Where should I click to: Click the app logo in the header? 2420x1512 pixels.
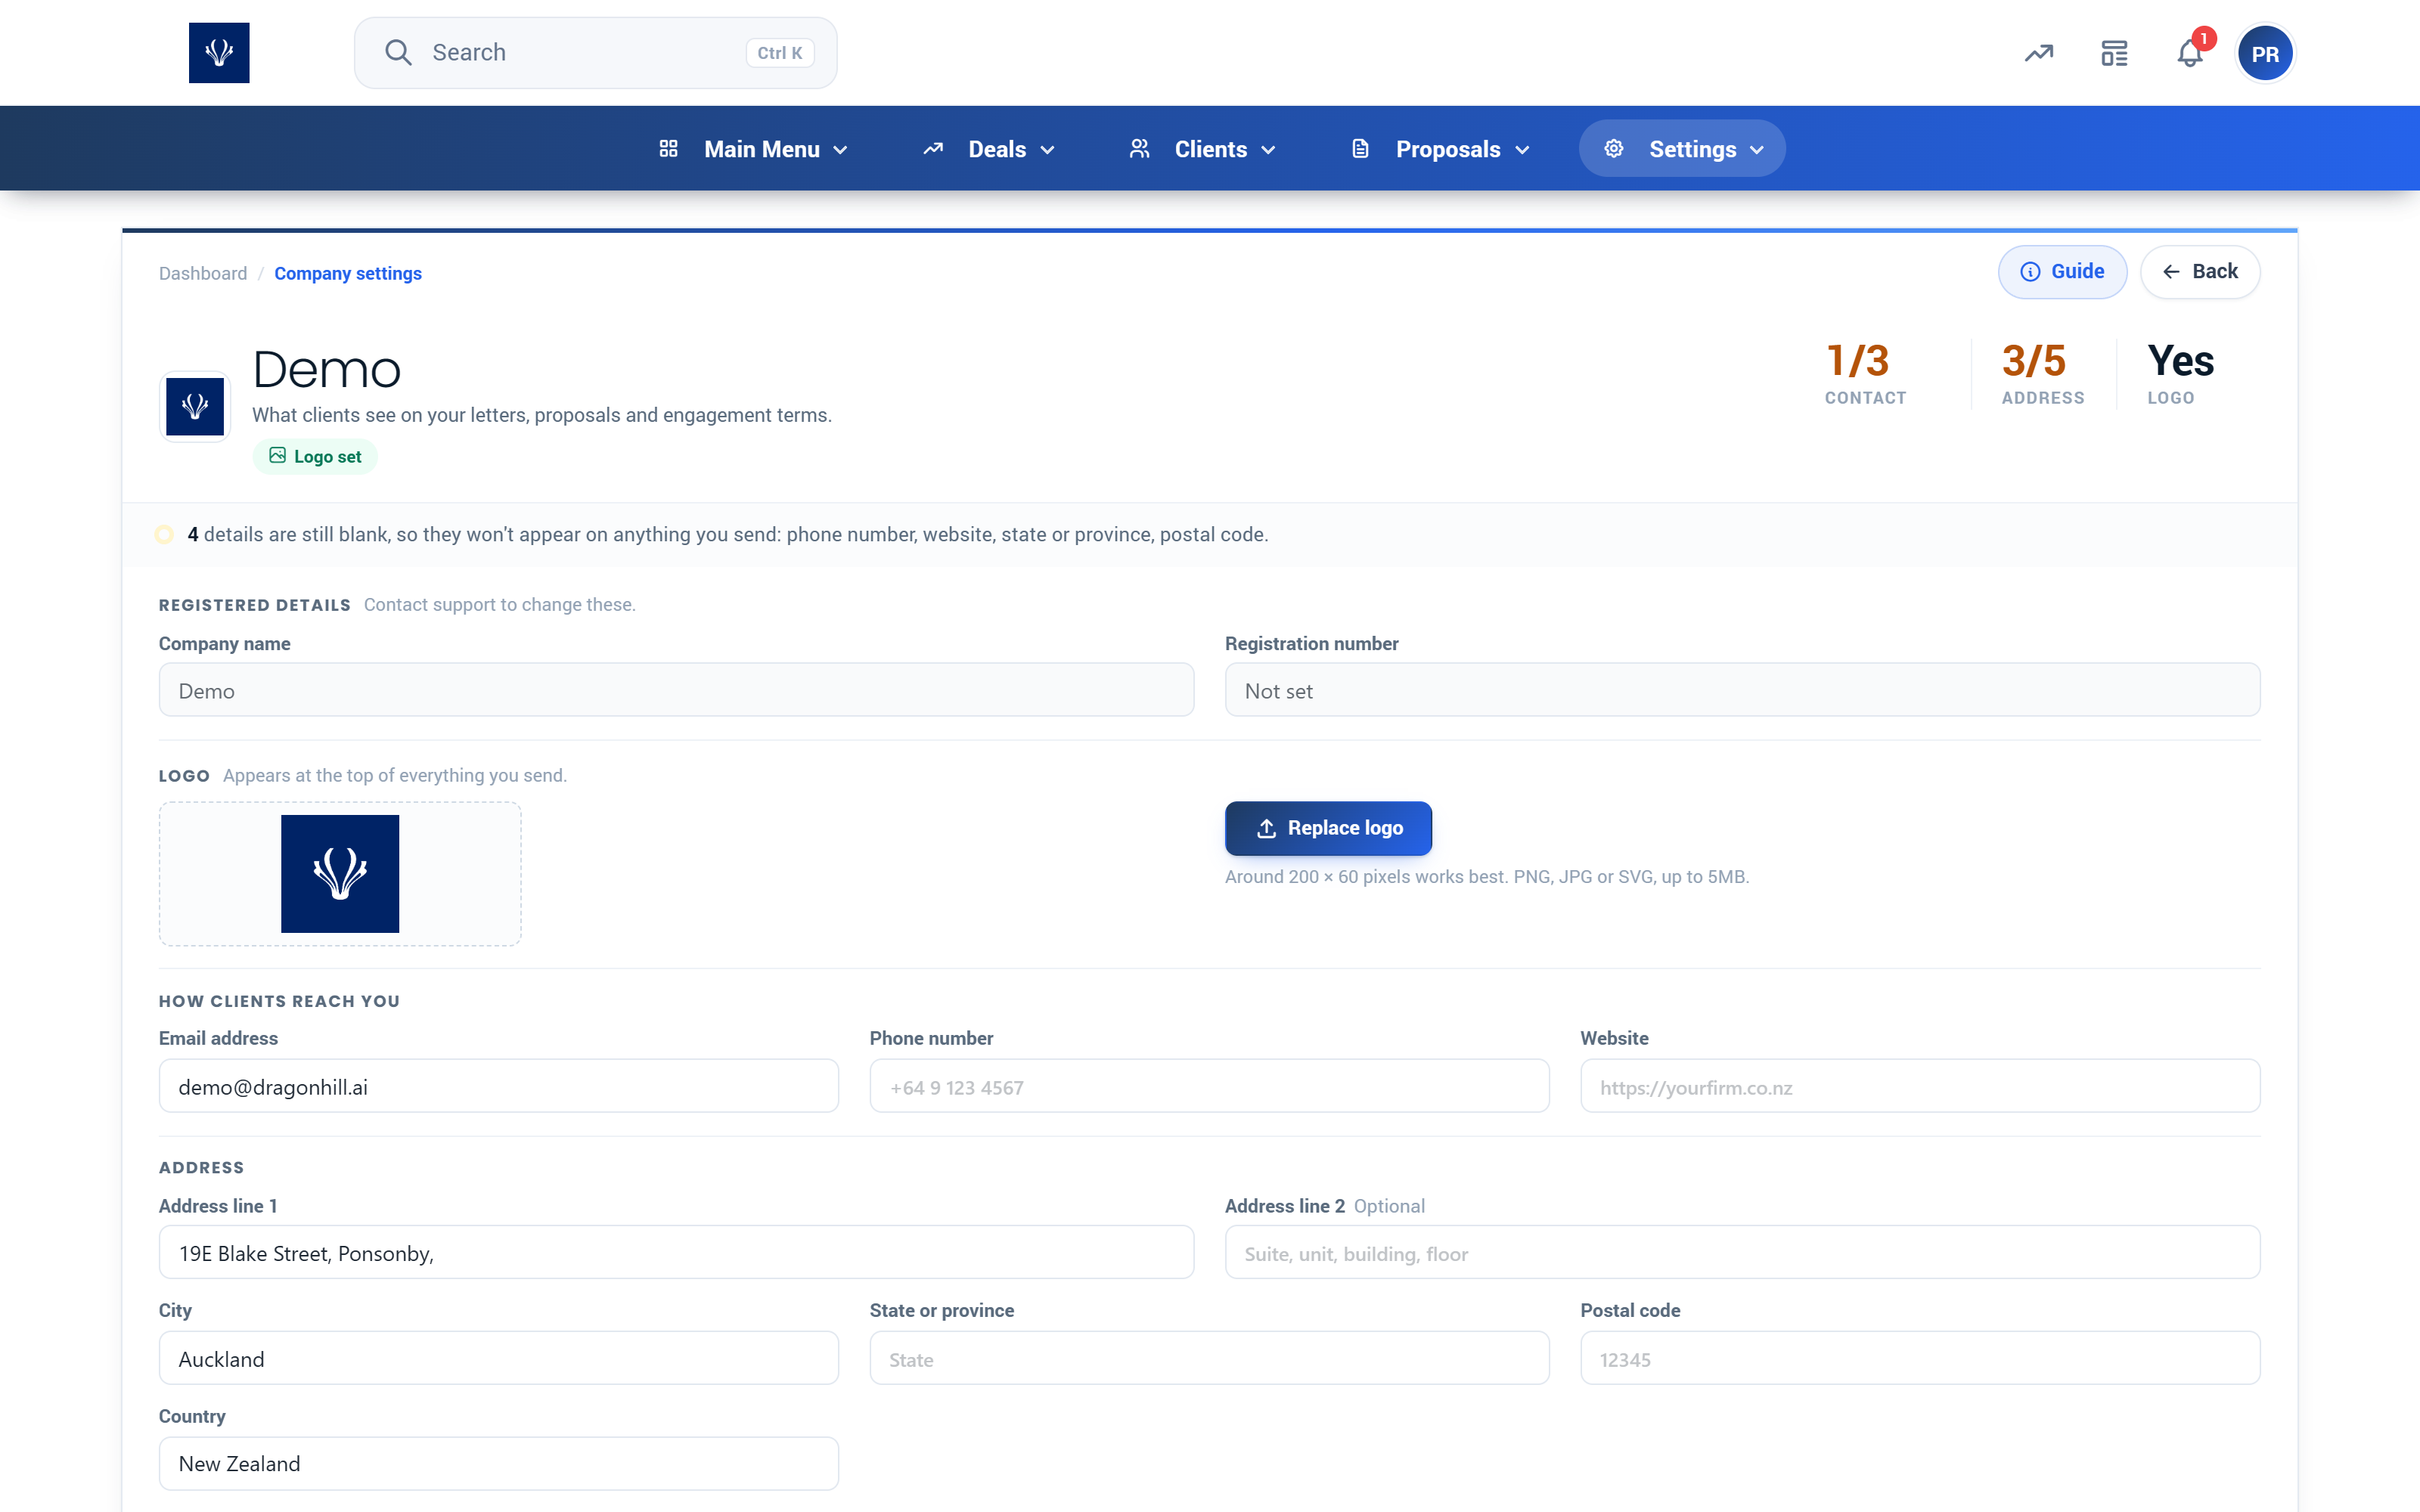(219, 53)
